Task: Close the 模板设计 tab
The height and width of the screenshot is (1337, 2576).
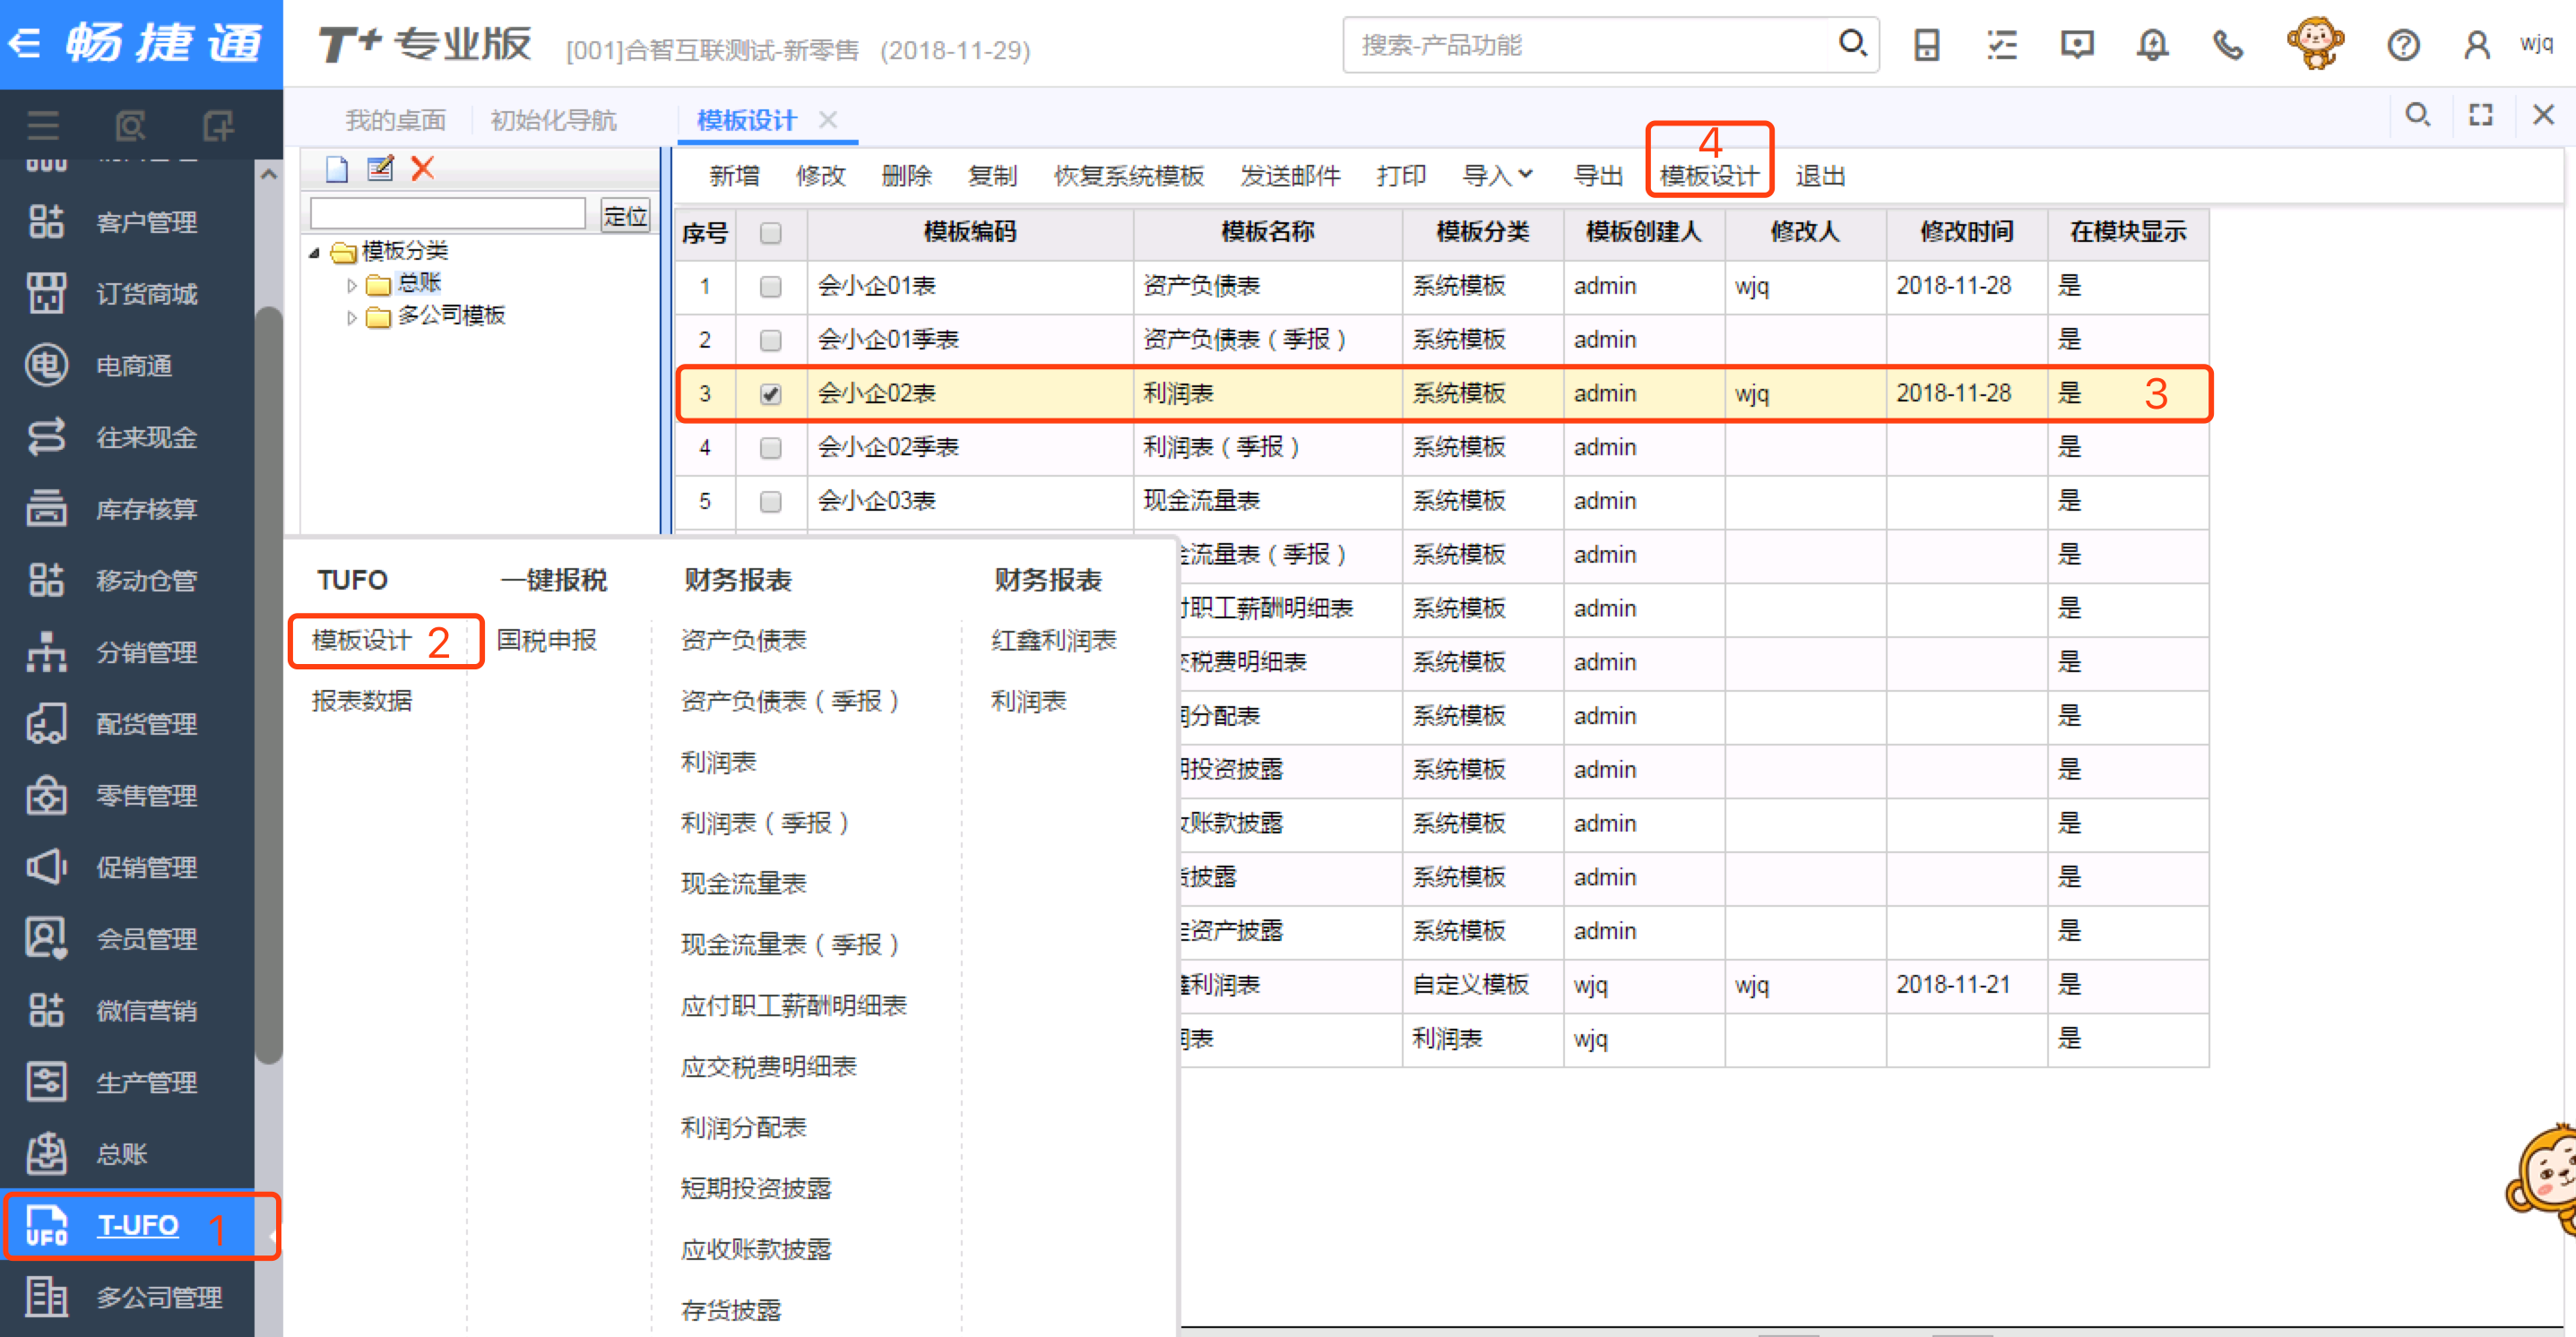Action: pyautogui.click(x=827, y=120)
